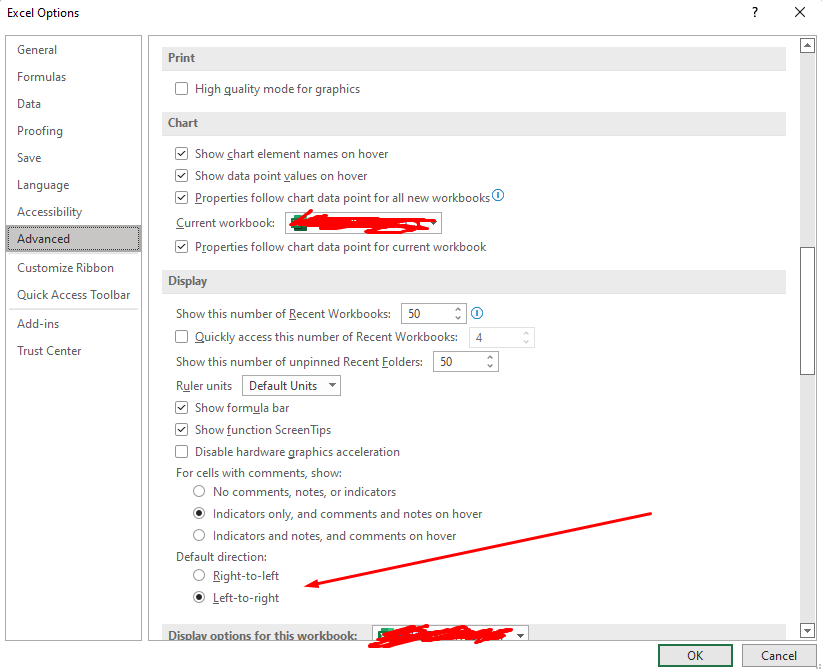Image resolution: width=822 pixels, height=669 pixels.
Task: Increase Recent Workbooks count with up arrow
Action: tap(458, 309)
